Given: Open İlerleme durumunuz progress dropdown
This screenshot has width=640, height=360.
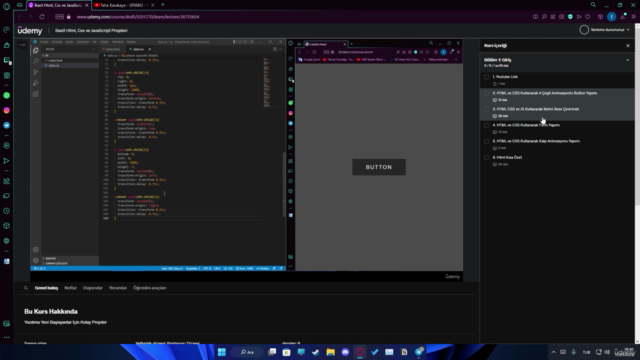Looking at the screenshot, I should 604,30.
